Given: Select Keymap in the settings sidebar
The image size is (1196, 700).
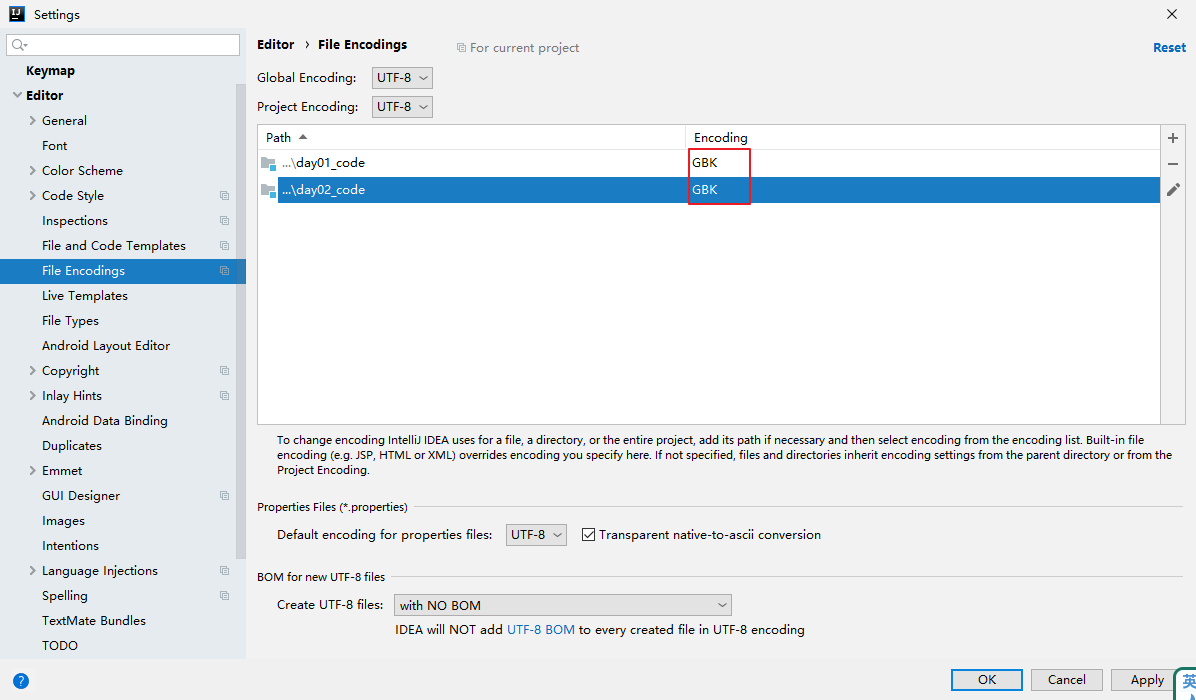Looking at the screenshot, I should 50,71.
